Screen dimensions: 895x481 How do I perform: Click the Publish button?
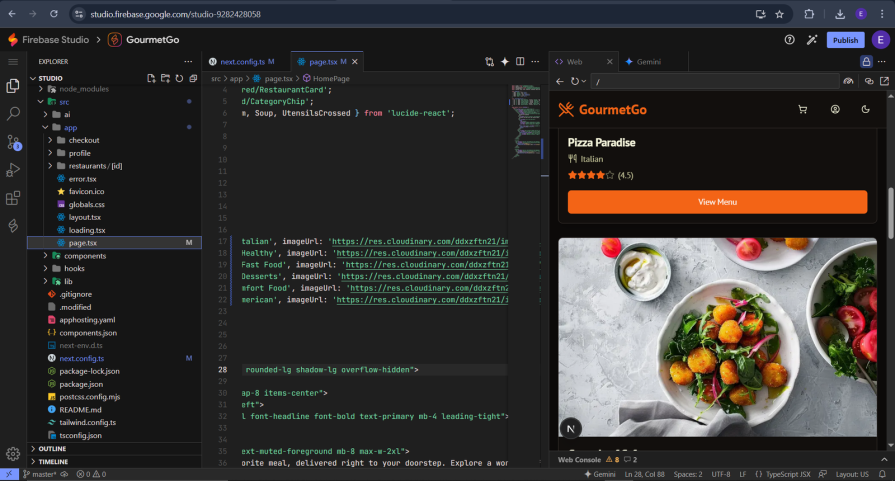click(x=845, y=40)
